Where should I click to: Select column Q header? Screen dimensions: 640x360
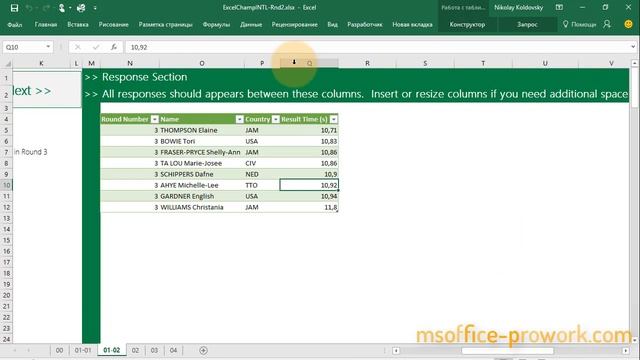(x=309, y=63)
